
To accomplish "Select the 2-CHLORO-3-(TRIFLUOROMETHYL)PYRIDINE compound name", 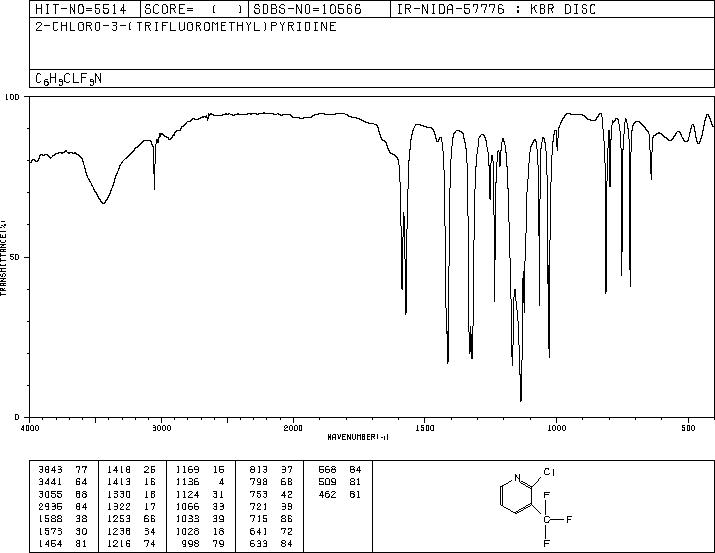I will [x=186, y=26].
